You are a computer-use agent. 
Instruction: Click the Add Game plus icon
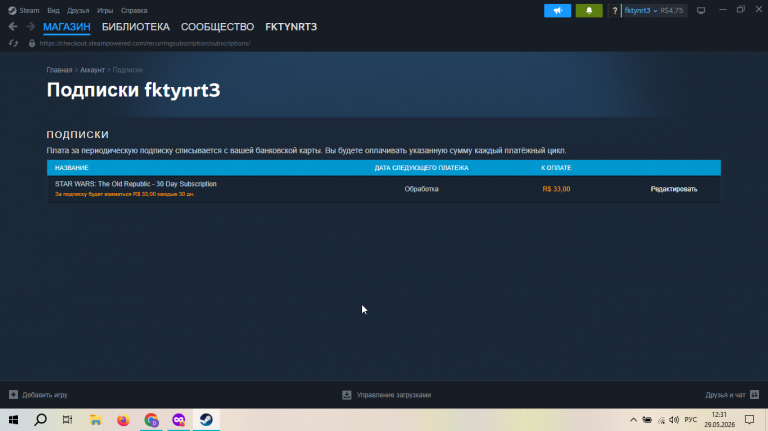coord(13,394)
